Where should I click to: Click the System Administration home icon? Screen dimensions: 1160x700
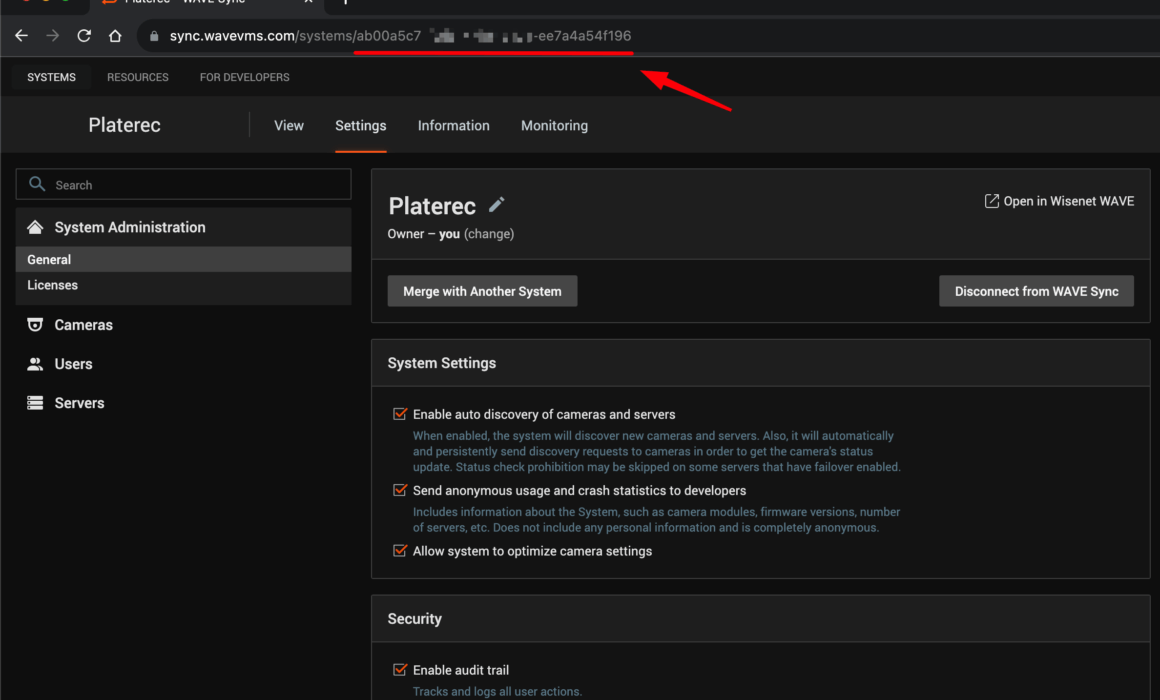[35, 227]
